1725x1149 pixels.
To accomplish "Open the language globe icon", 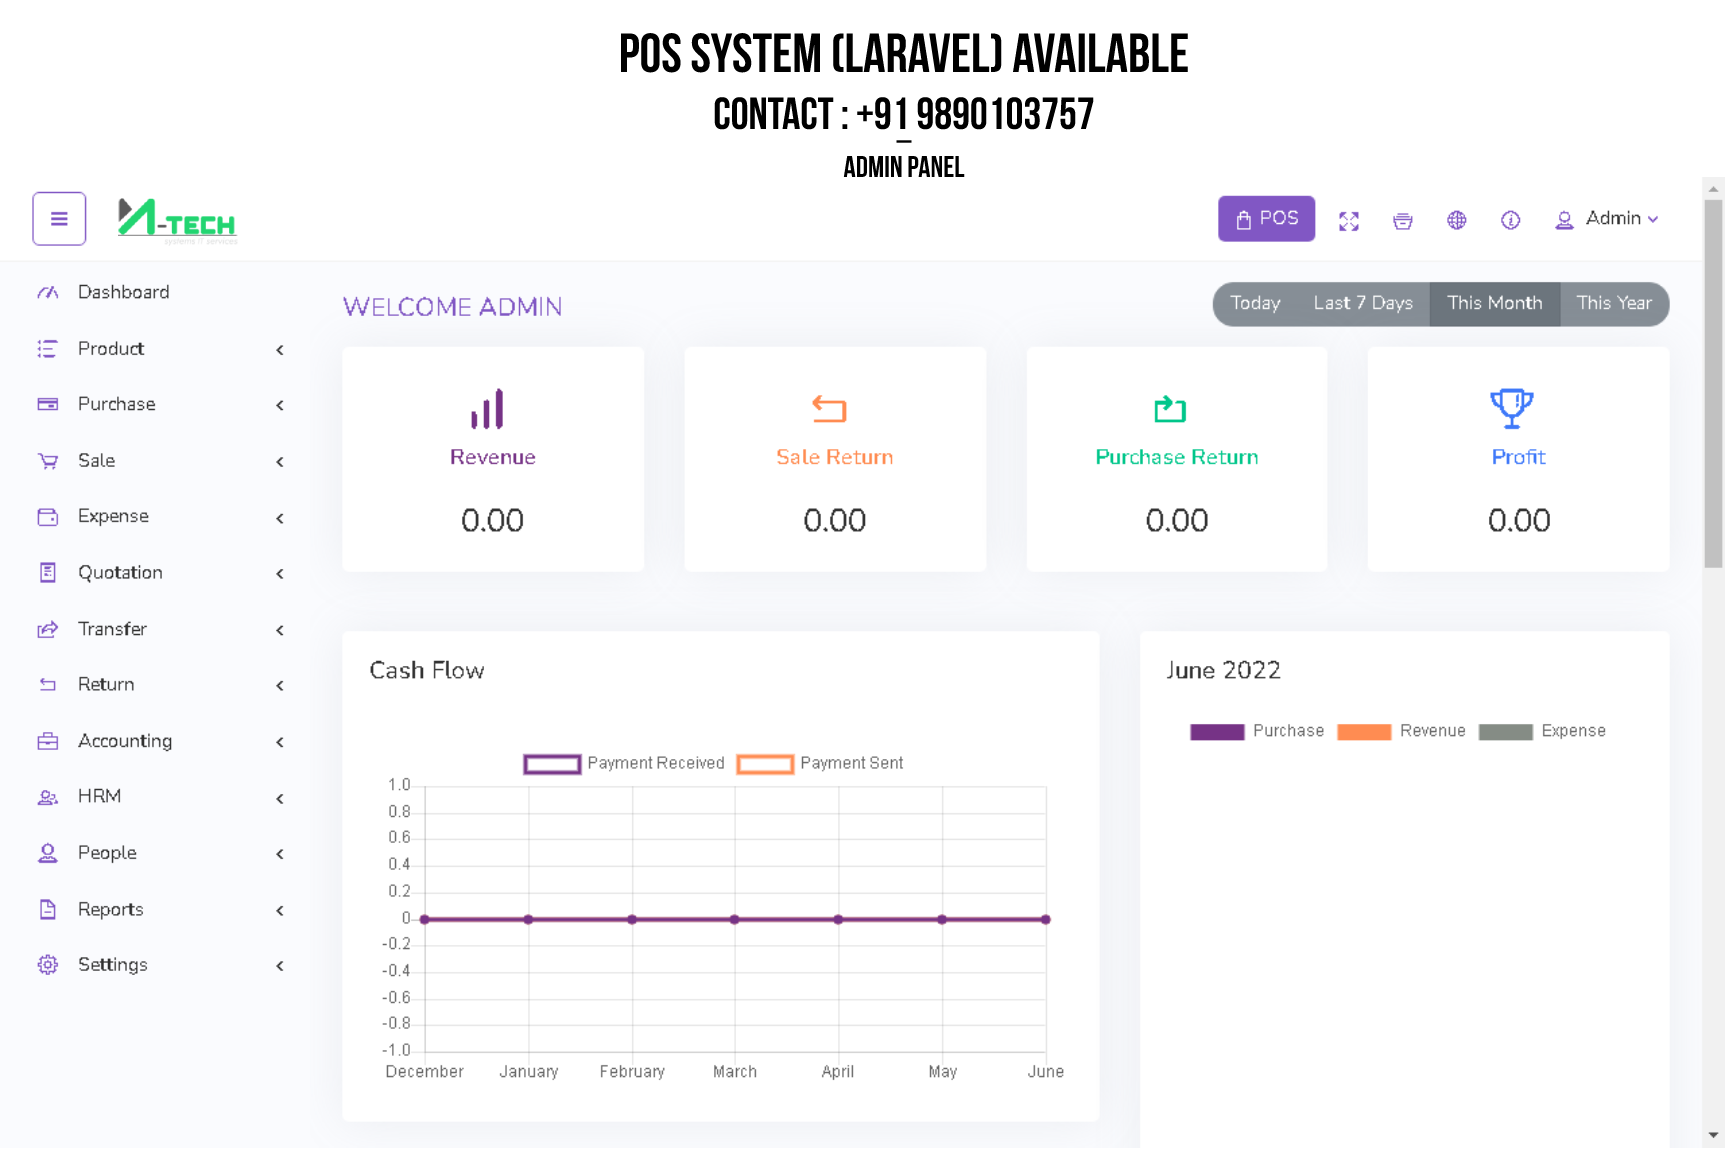I will pos(1457,220).
